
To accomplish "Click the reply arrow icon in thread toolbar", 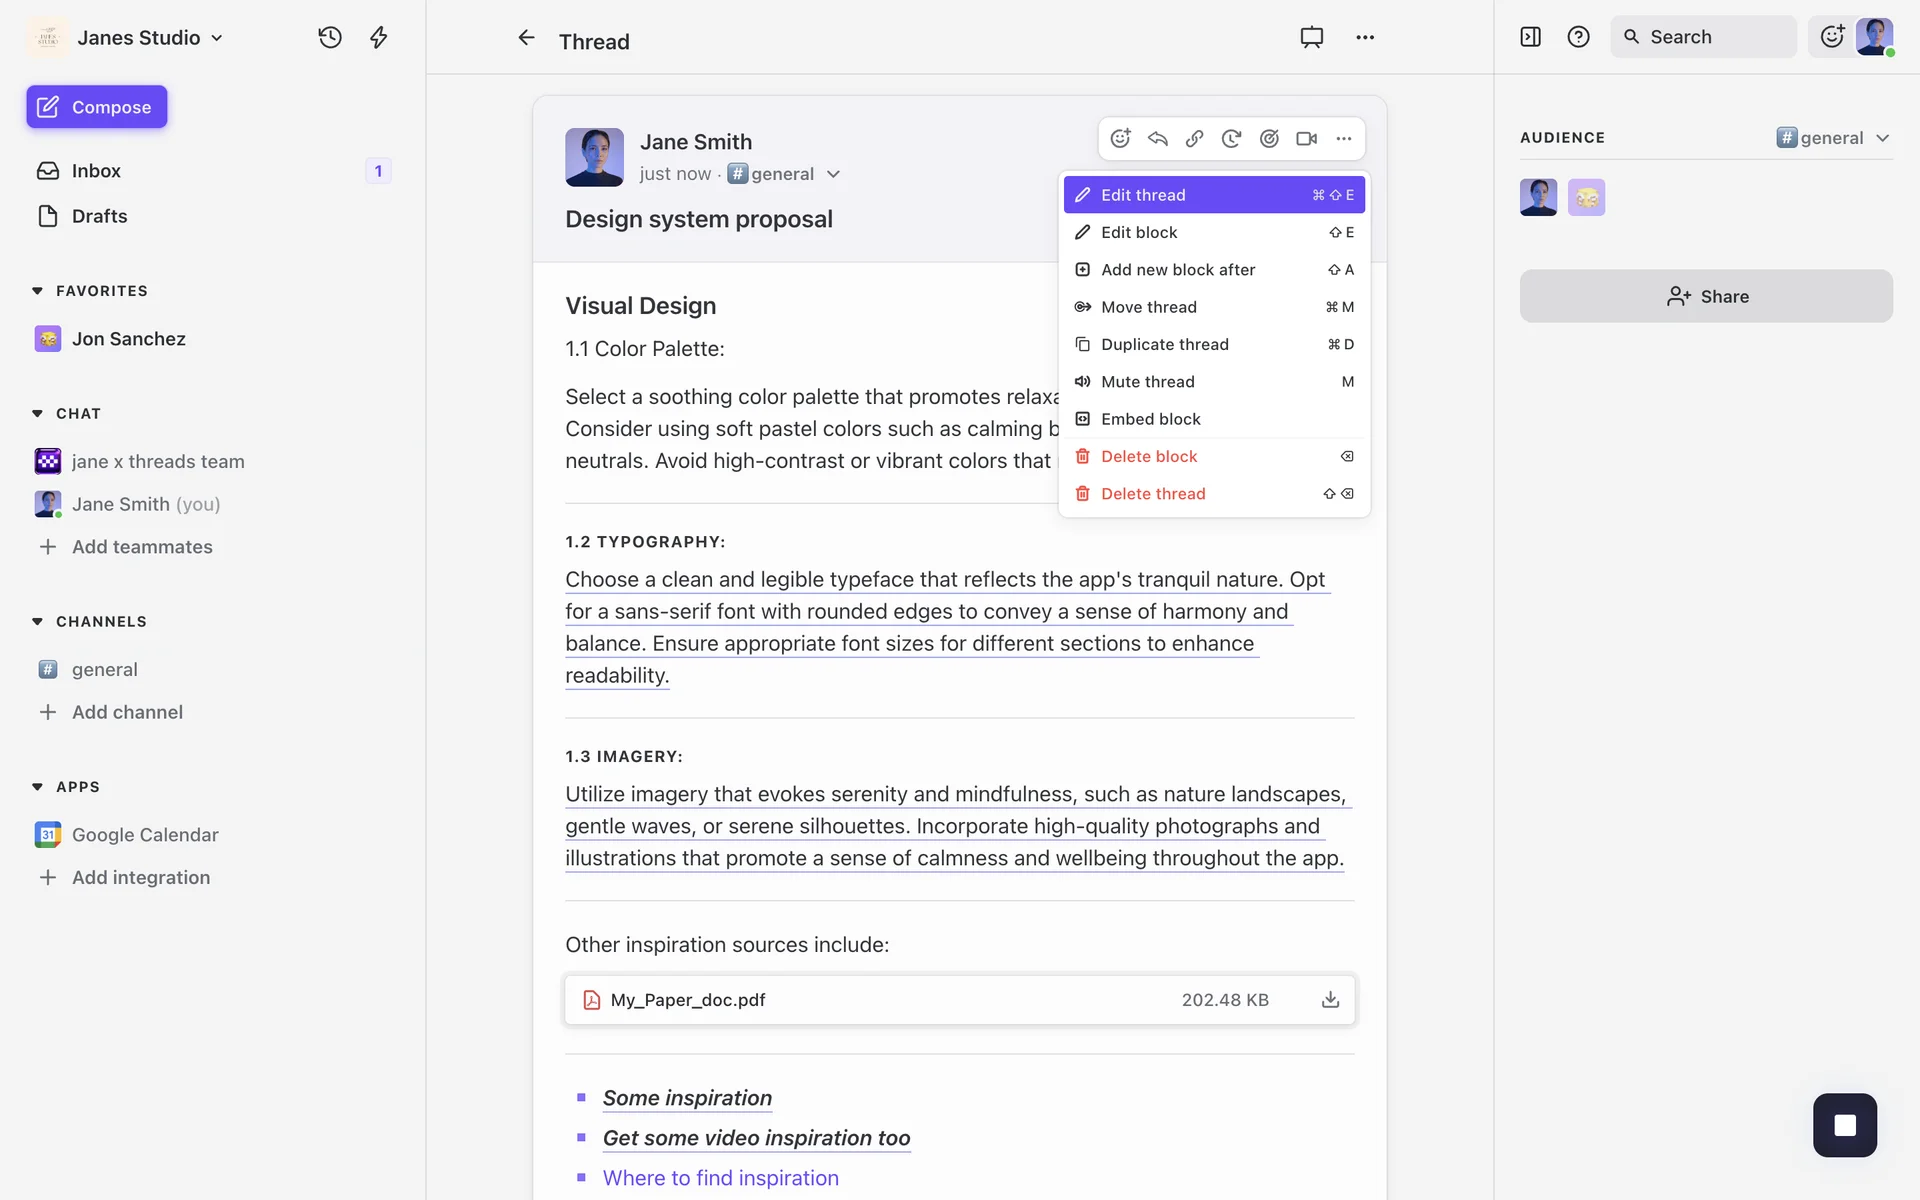I will pyautogui.click(x=1157, y=139).
